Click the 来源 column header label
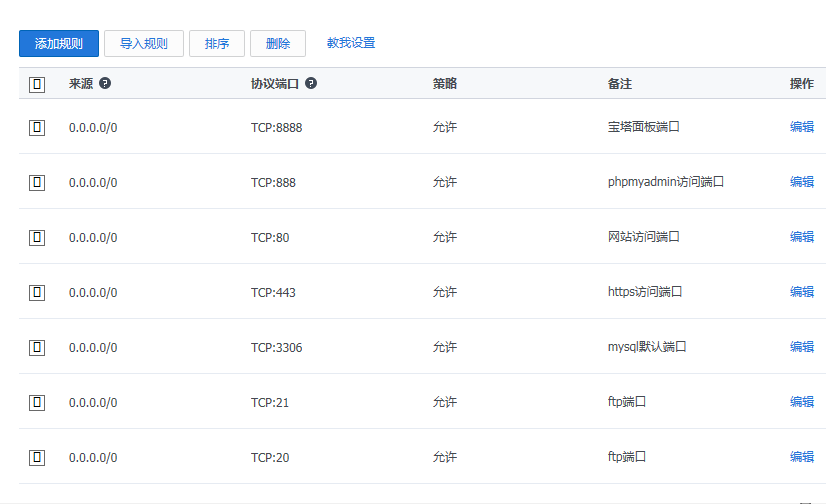 coord(81,83)
